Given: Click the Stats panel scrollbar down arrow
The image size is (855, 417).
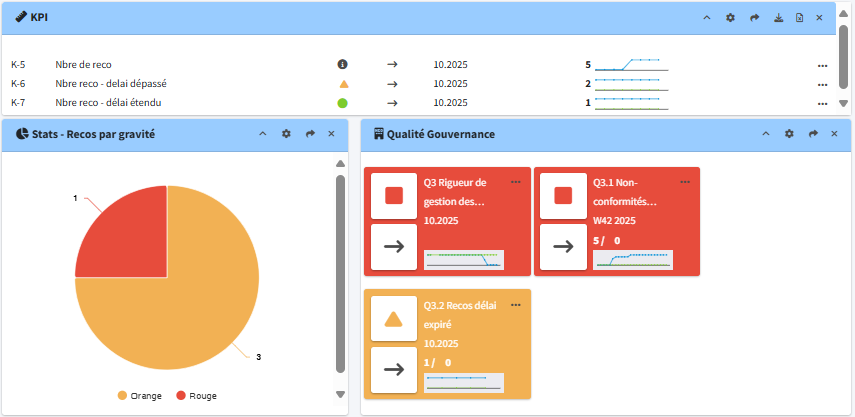Looking at the screenshot, I should pos(340,394).
